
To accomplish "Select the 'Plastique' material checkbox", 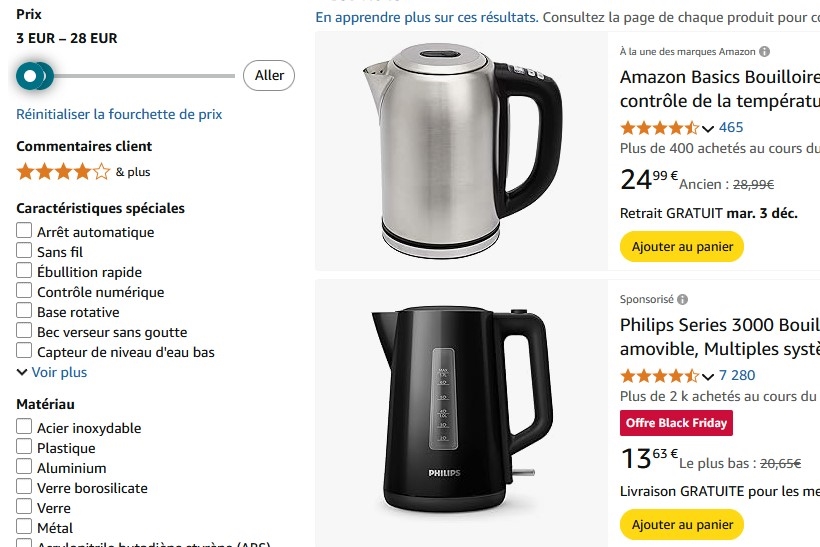I will coord(25,447).
